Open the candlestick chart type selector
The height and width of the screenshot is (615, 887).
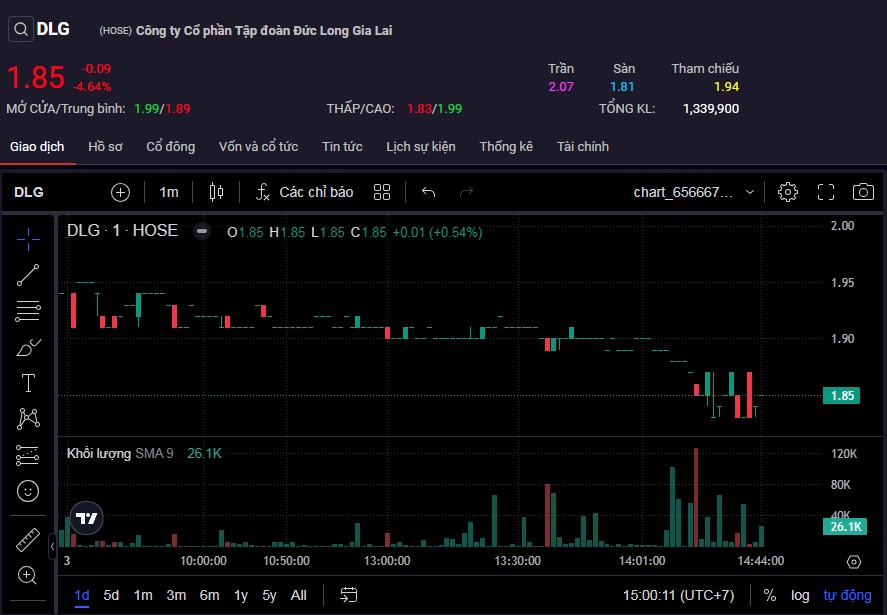(216, 192)
